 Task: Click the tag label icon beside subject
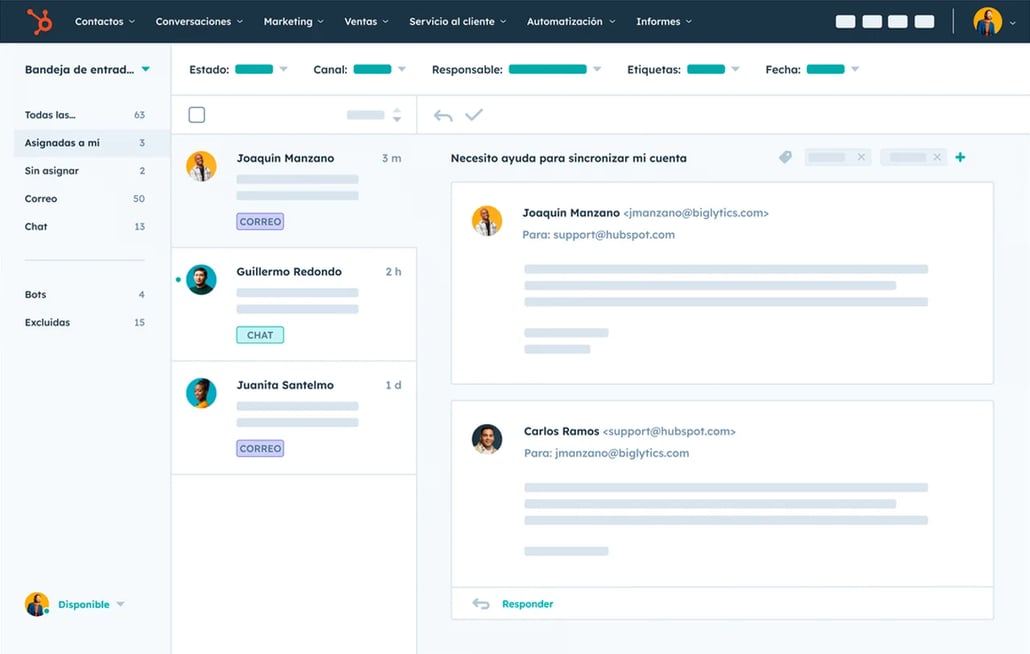(x=785, y=158)
